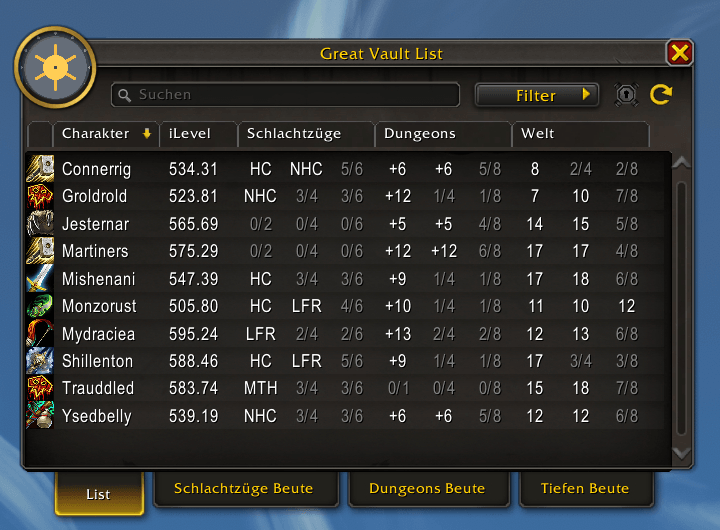
Task: Select the Monzorust character name
Action: coord(99,306)
